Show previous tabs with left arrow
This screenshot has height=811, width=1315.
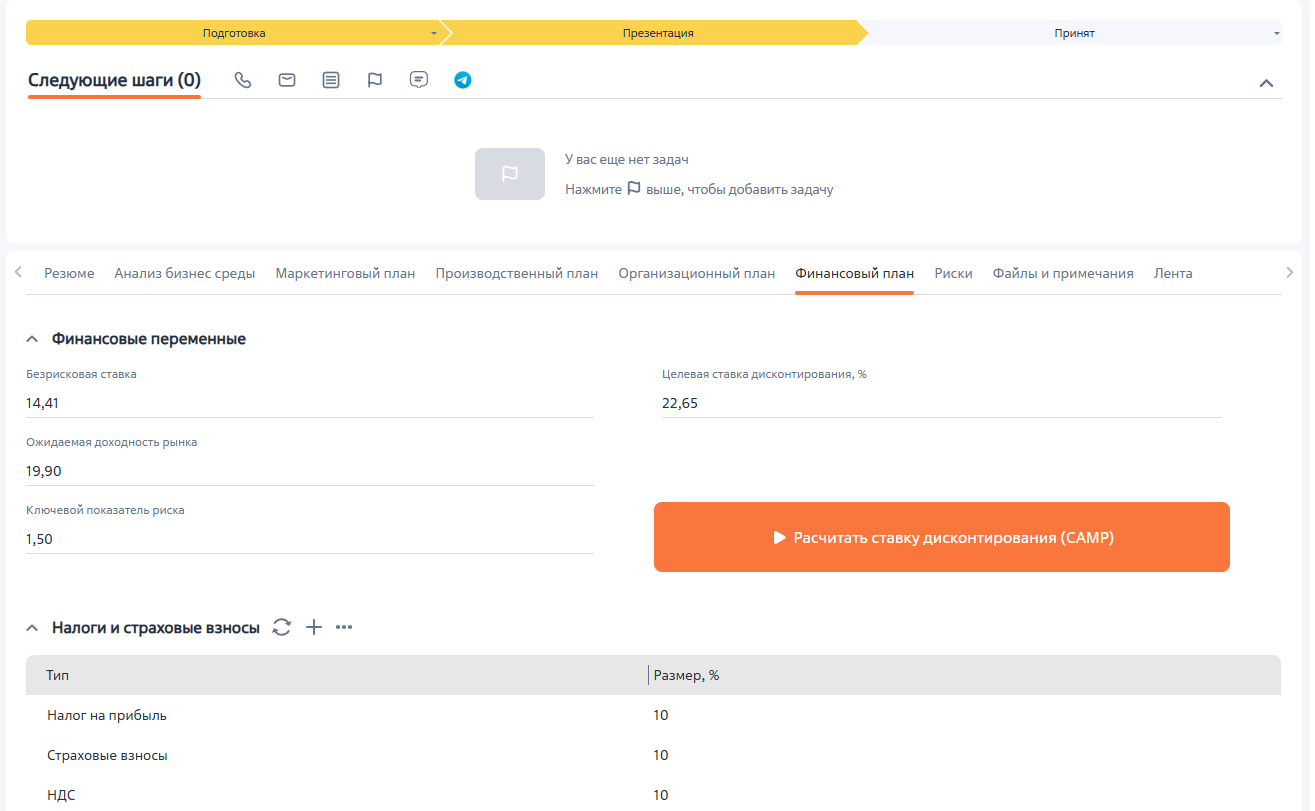pyautogui.click(x=18, y=272)
